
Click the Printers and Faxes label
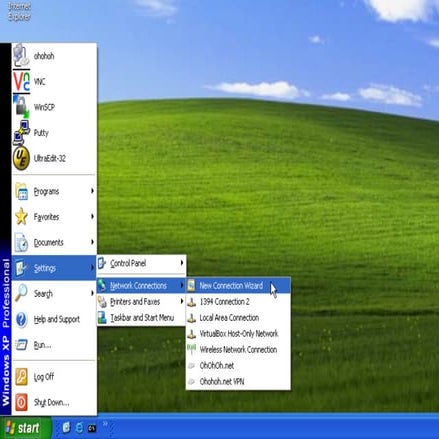pyautogui.click(x=135, y=302)
